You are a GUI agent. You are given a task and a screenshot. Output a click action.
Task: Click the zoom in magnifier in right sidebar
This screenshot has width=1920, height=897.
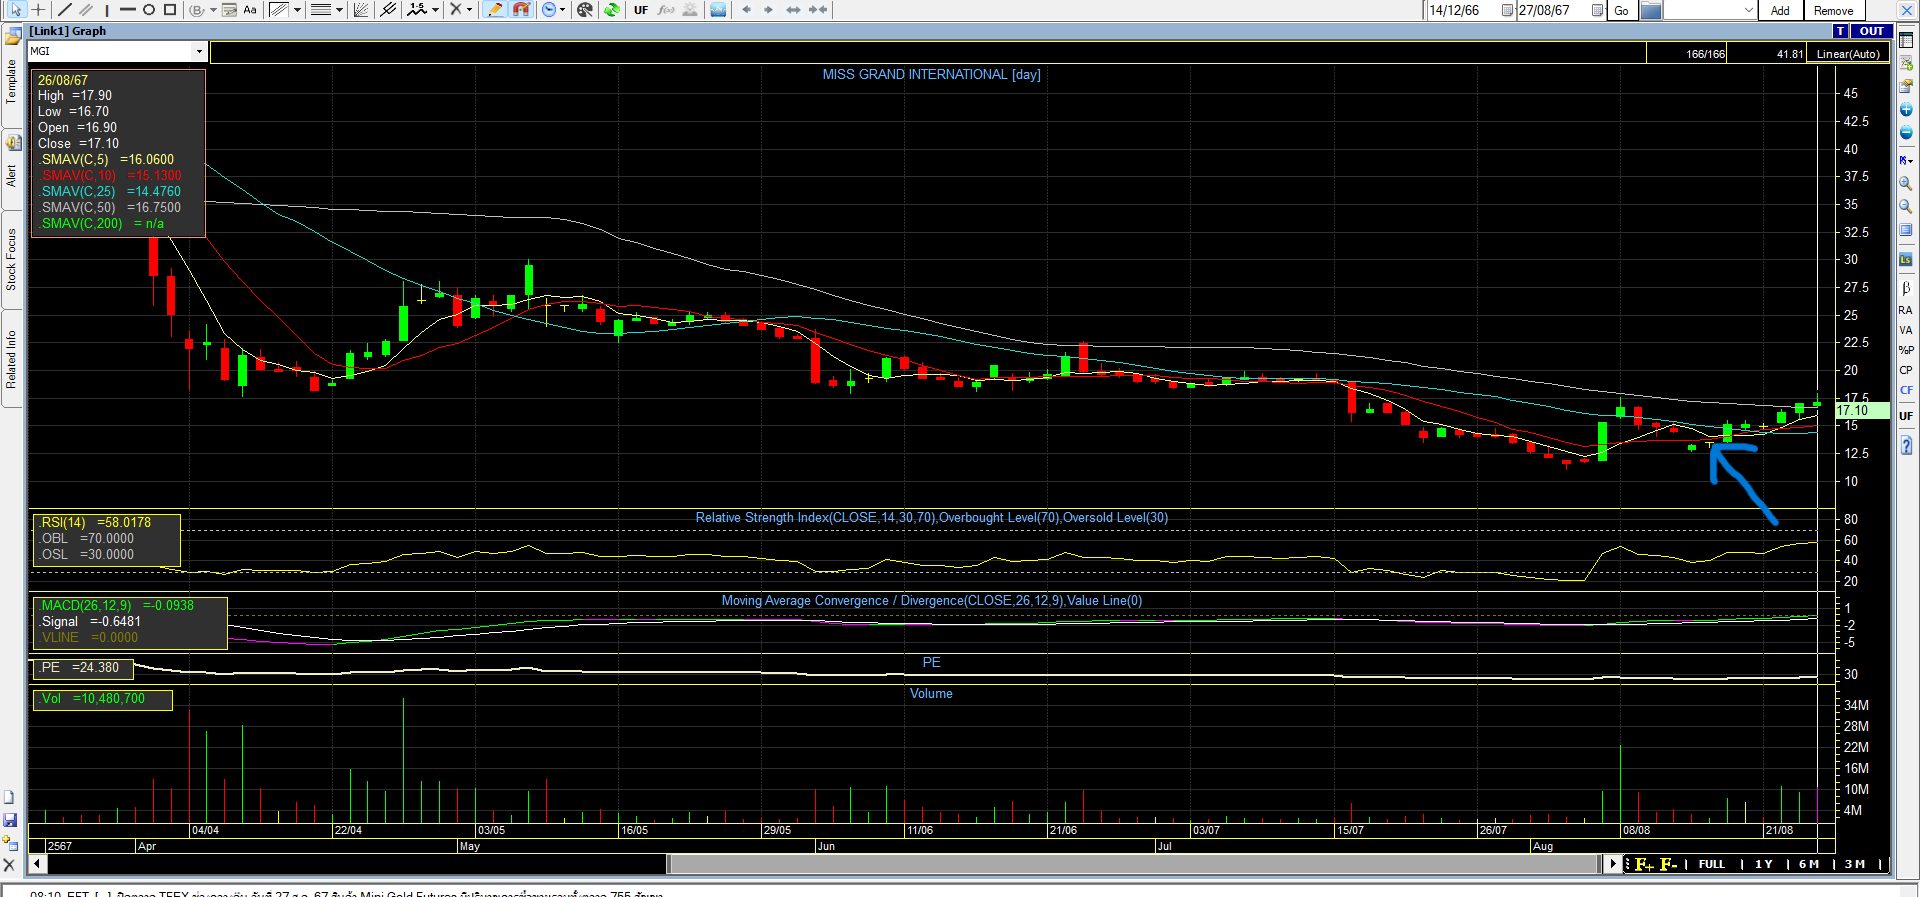pyautogui.click(x=1906, y=184)
